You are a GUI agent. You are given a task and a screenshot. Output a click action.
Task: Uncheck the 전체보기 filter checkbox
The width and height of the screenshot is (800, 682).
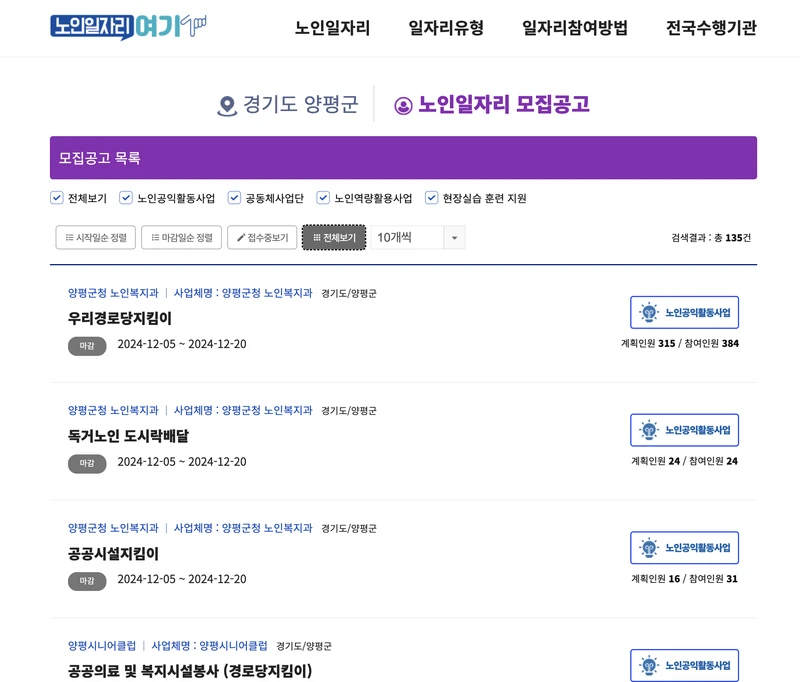pos(55,197)
